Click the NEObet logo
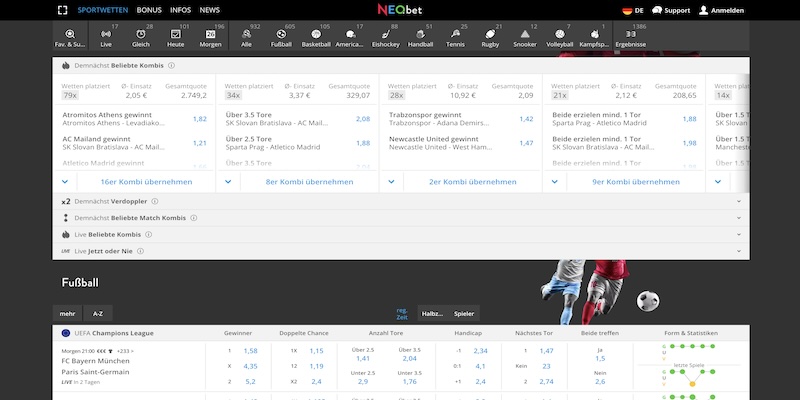Screen dimensions: 800x400 click(x=400, y=10)
